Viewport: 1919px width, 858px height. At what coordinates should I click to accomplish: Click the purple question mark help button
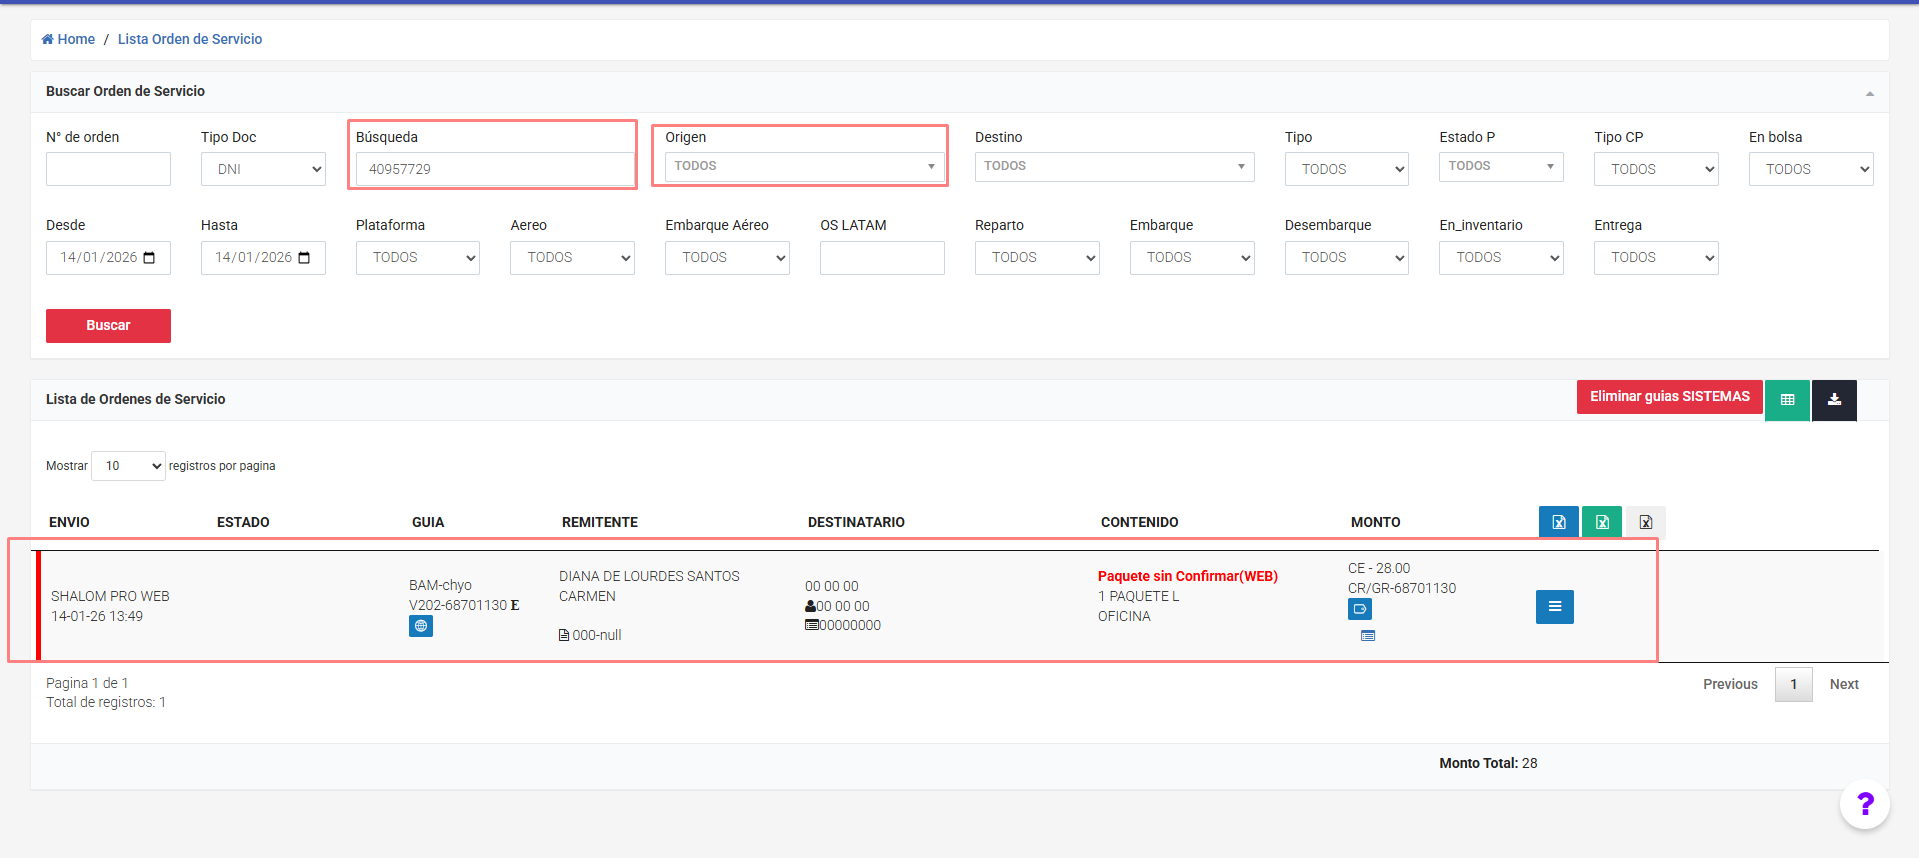click(x=1864, y=804)
